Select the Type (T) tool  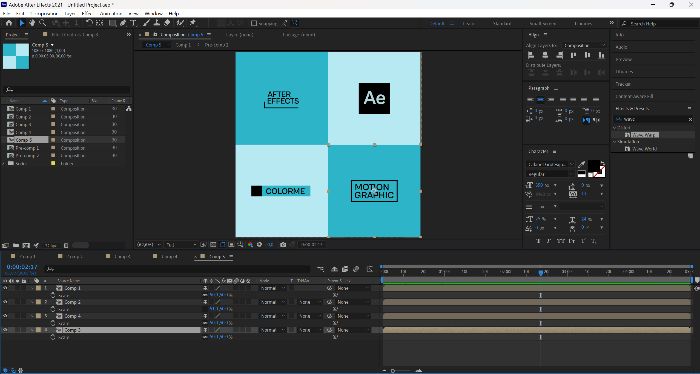tap(133, 23)
